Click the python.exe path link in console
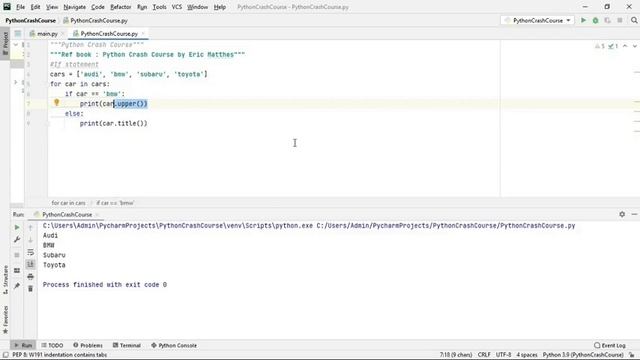The height and width of the screenshot is (360, 640). point(178,225)
